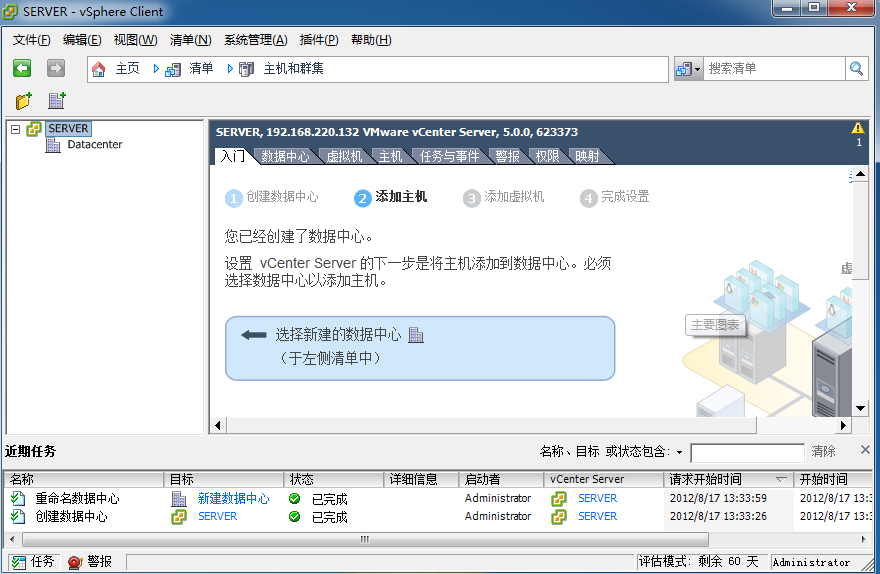The height and width of the screenshot is (574, 880).
Task: Click horizontal scrollbar right arrow in content pane
Action: click(843, 425)
